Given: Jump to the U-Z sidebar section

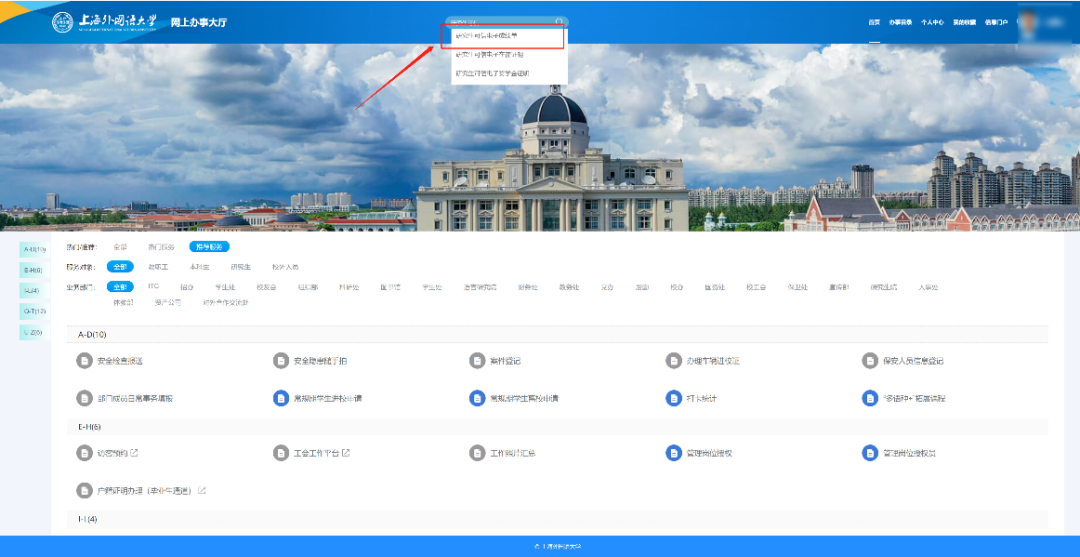Looking at the screenshot, I should (x=34, y=332).
